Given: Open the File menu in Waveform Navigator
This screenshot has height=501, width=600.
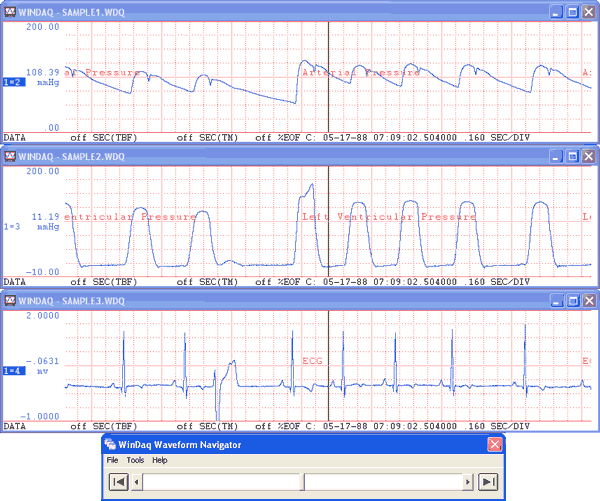Looking at the screenshot, I should tap(112, 460).
